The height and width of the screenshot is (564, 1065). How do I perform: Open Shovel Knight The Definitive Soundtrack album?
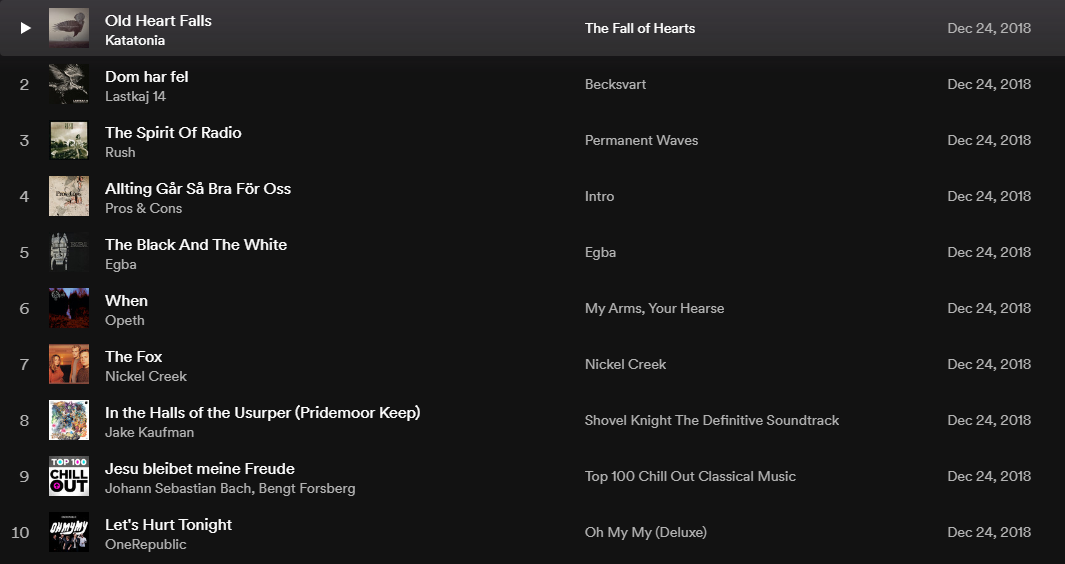coord(712,420)
